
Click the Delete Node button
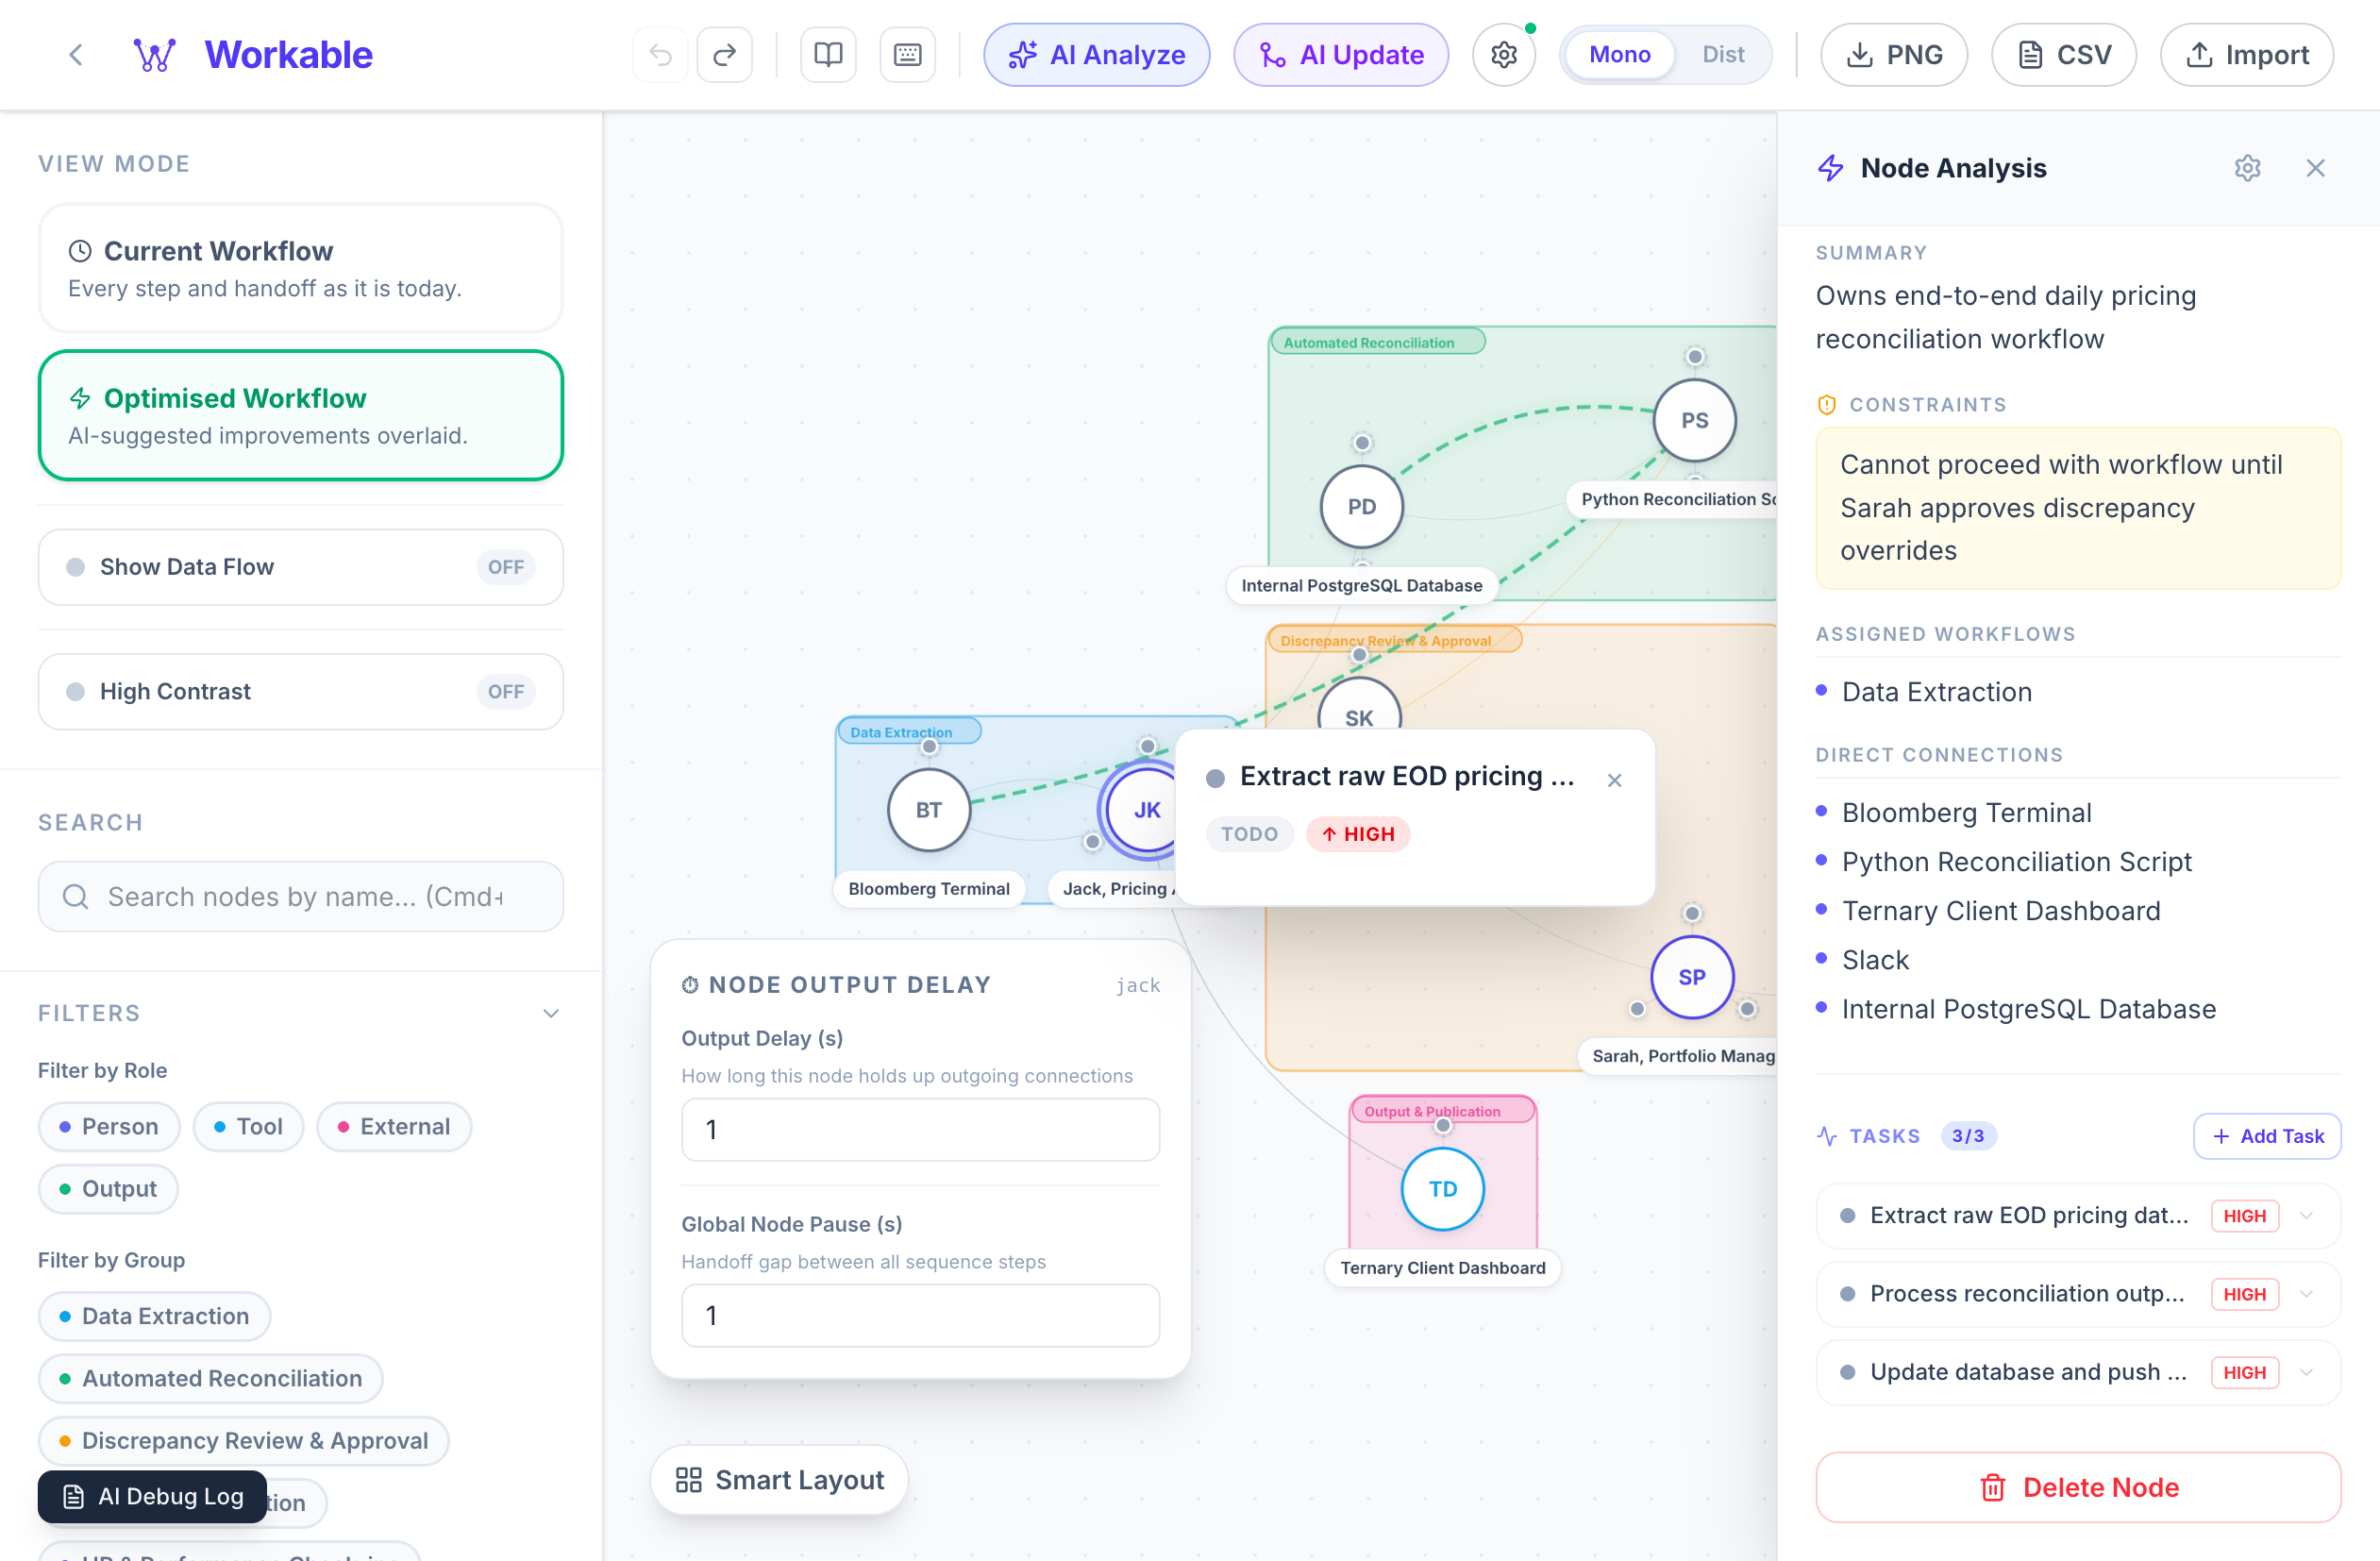click(2078, 1487)
